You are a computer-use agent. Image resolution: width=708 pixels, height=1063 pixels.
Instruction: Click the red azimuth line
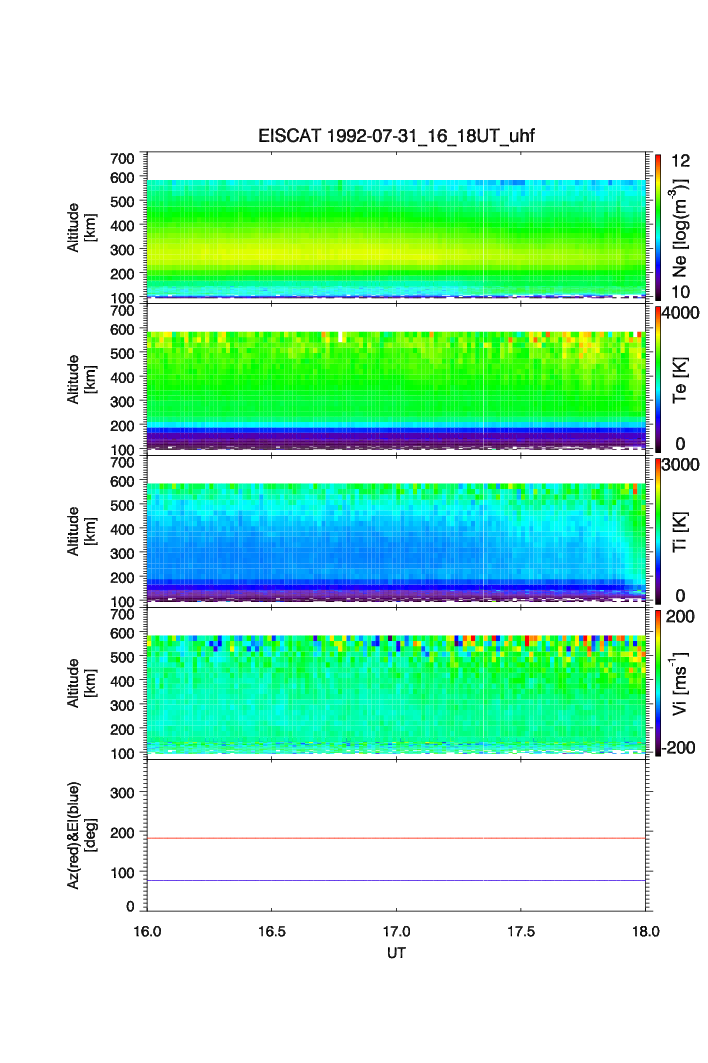point(396,839)
